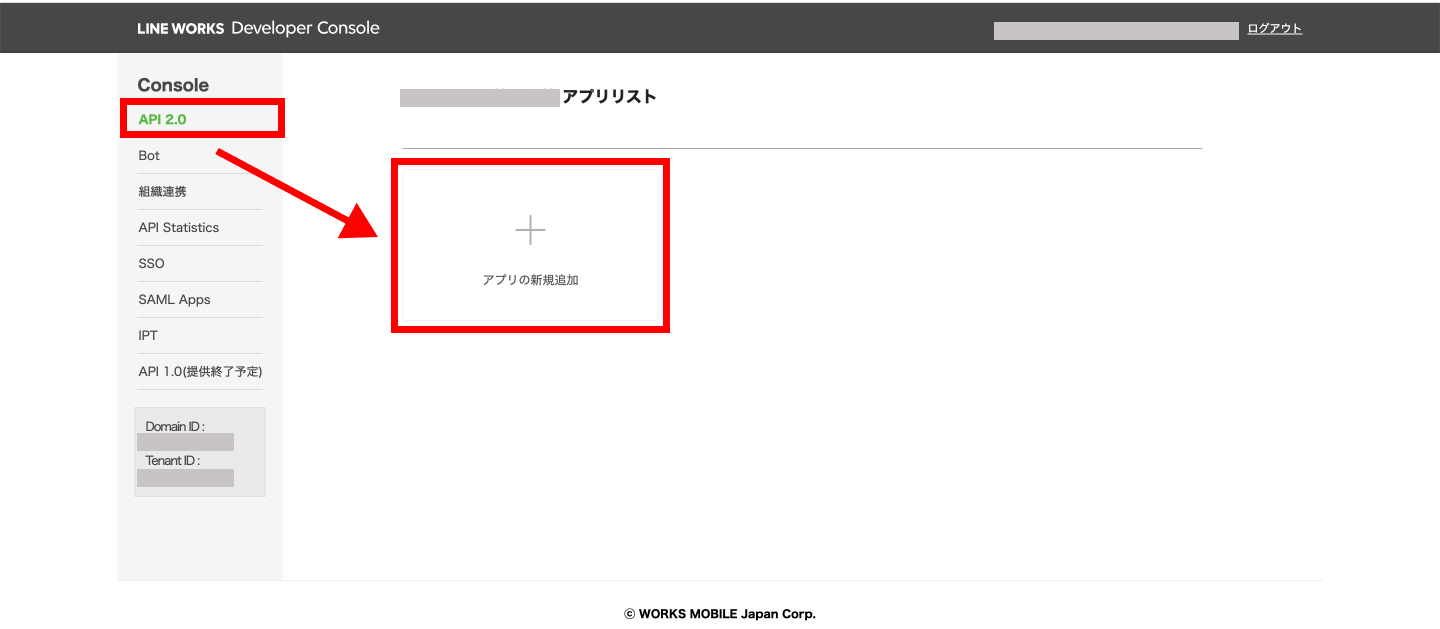Screen dimensions: 1440x629
Task: Go to the Bot section in sidebar
Action: [x=149, y=156]
